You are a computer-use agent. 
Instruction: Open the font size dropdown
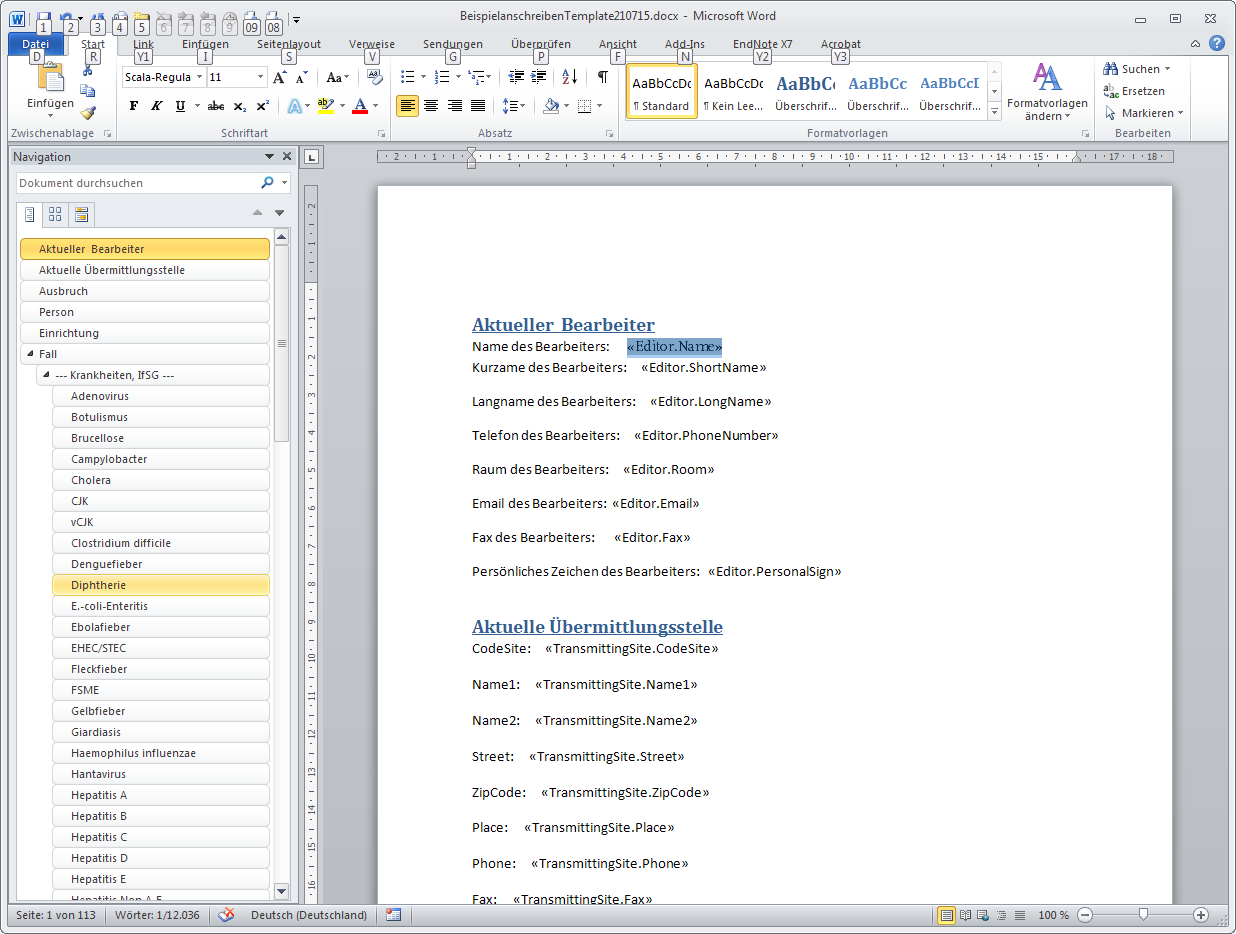tap(261, 77)
